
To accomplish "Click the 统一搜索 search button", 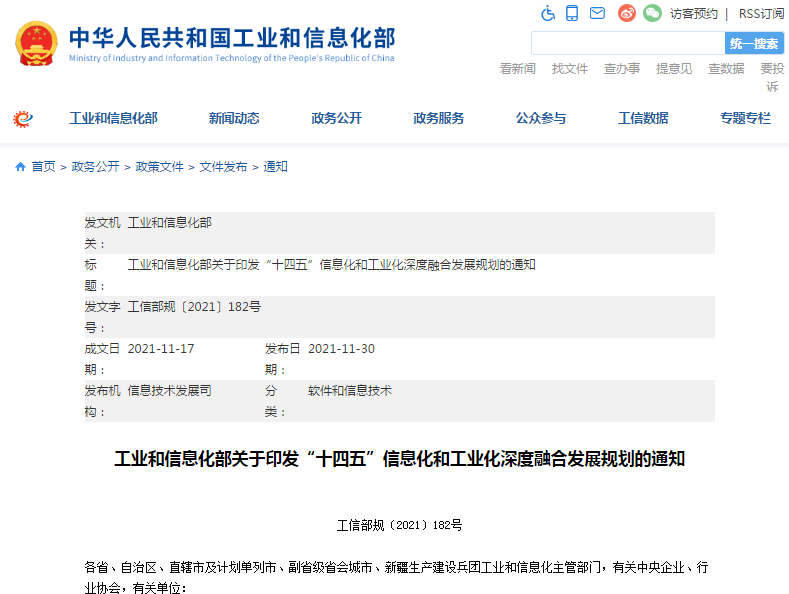I will 754,43.
